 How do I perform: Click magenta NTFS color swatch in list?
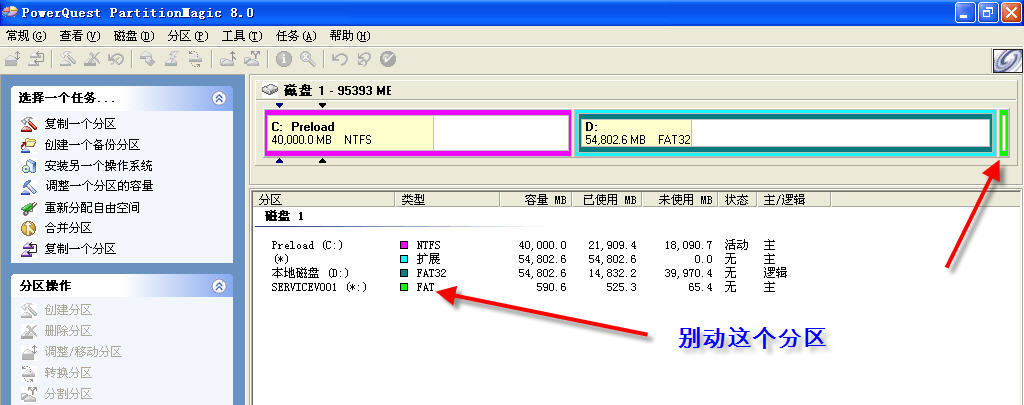404,246
